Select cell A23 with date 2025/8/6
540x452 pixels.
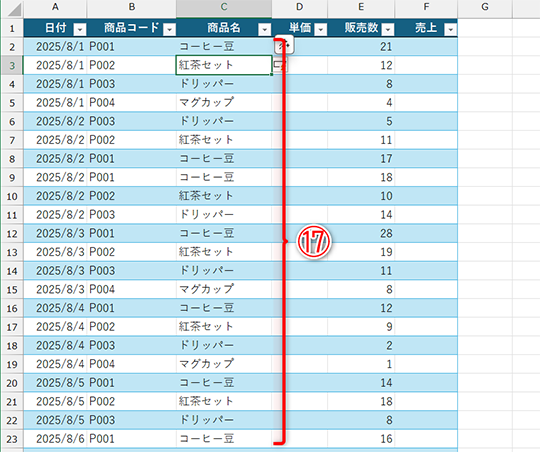pos(55,439)
